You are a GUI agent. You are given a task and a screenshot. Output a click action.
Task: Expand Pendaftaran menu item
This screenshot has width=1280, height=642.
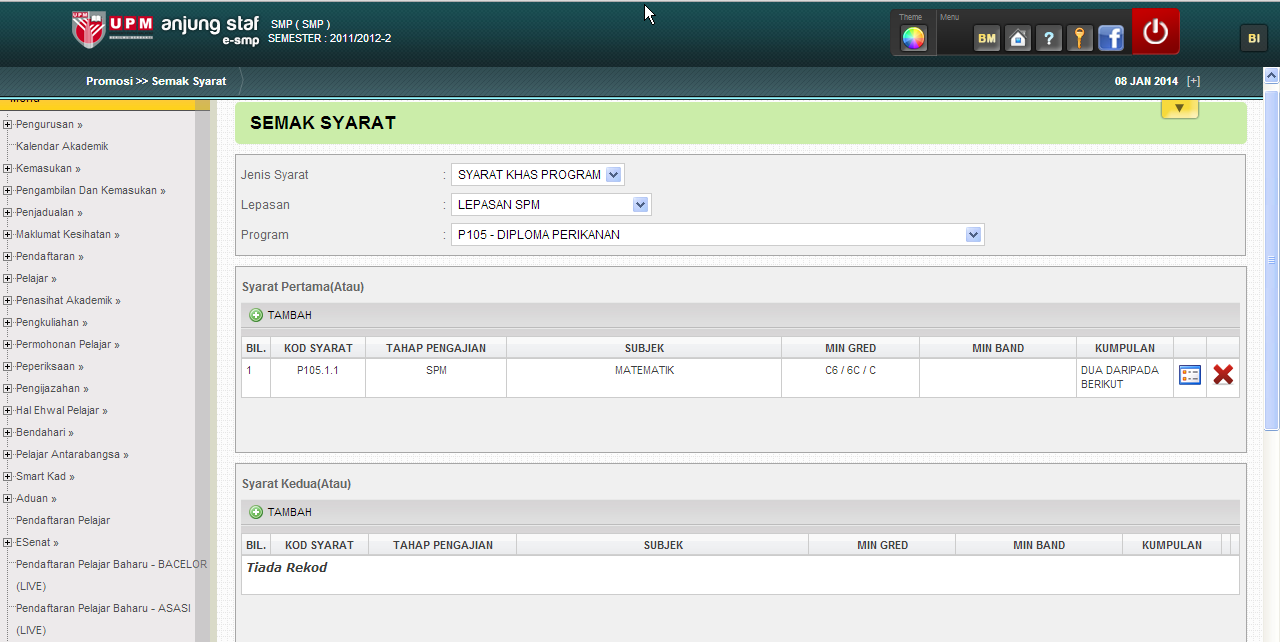pos(49,257)
